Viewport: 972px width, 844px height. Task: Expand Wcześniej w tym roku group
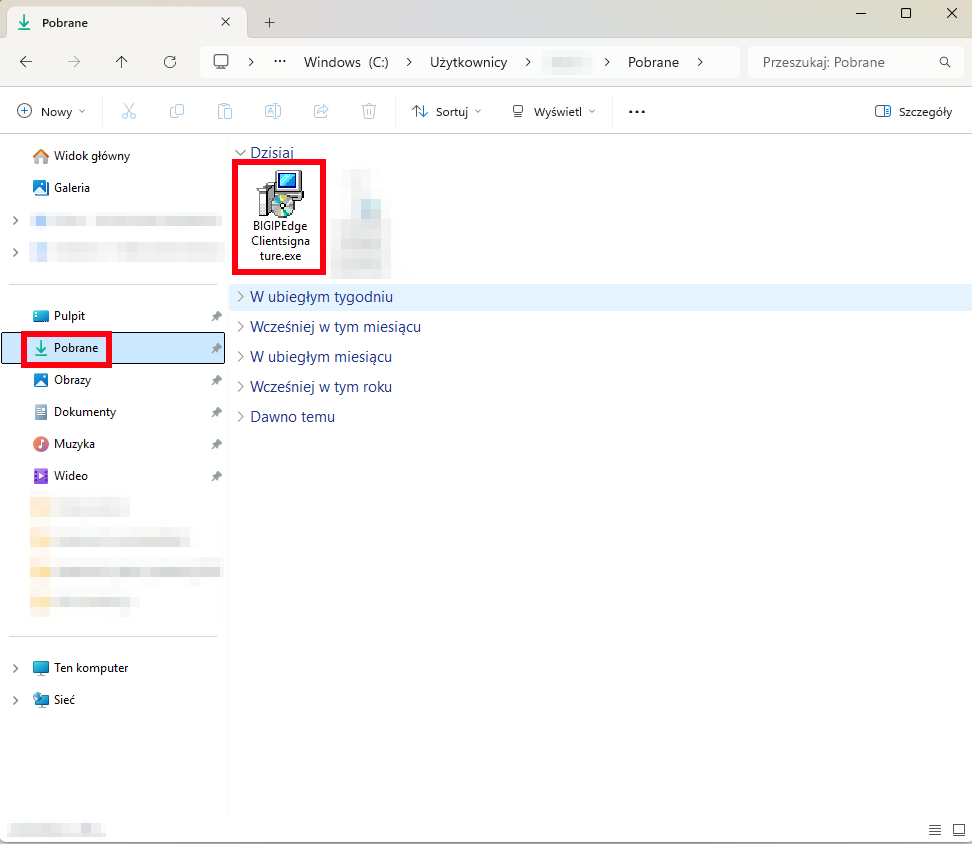(241, 387)
